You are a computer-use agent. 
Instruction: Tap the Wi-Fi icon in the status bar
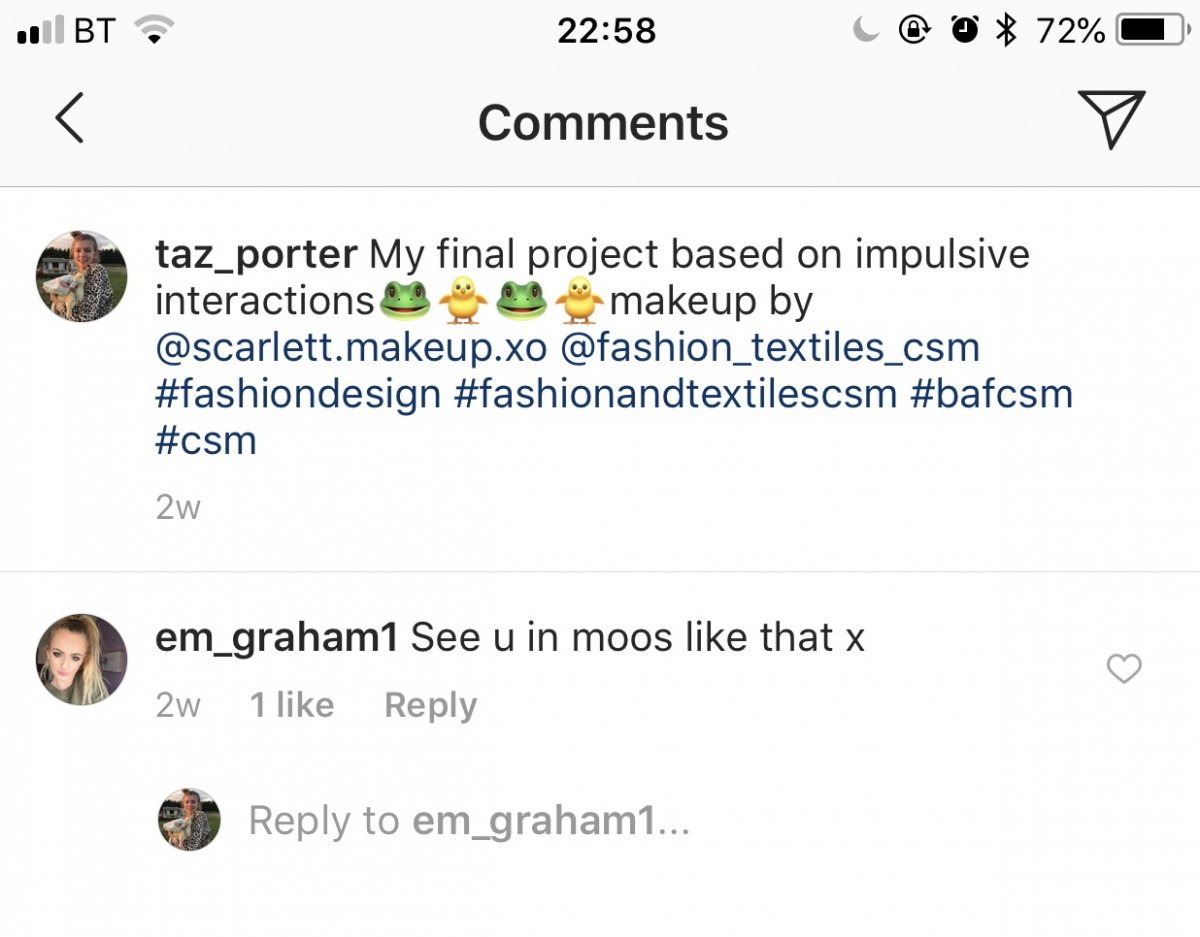pos(153,31)
